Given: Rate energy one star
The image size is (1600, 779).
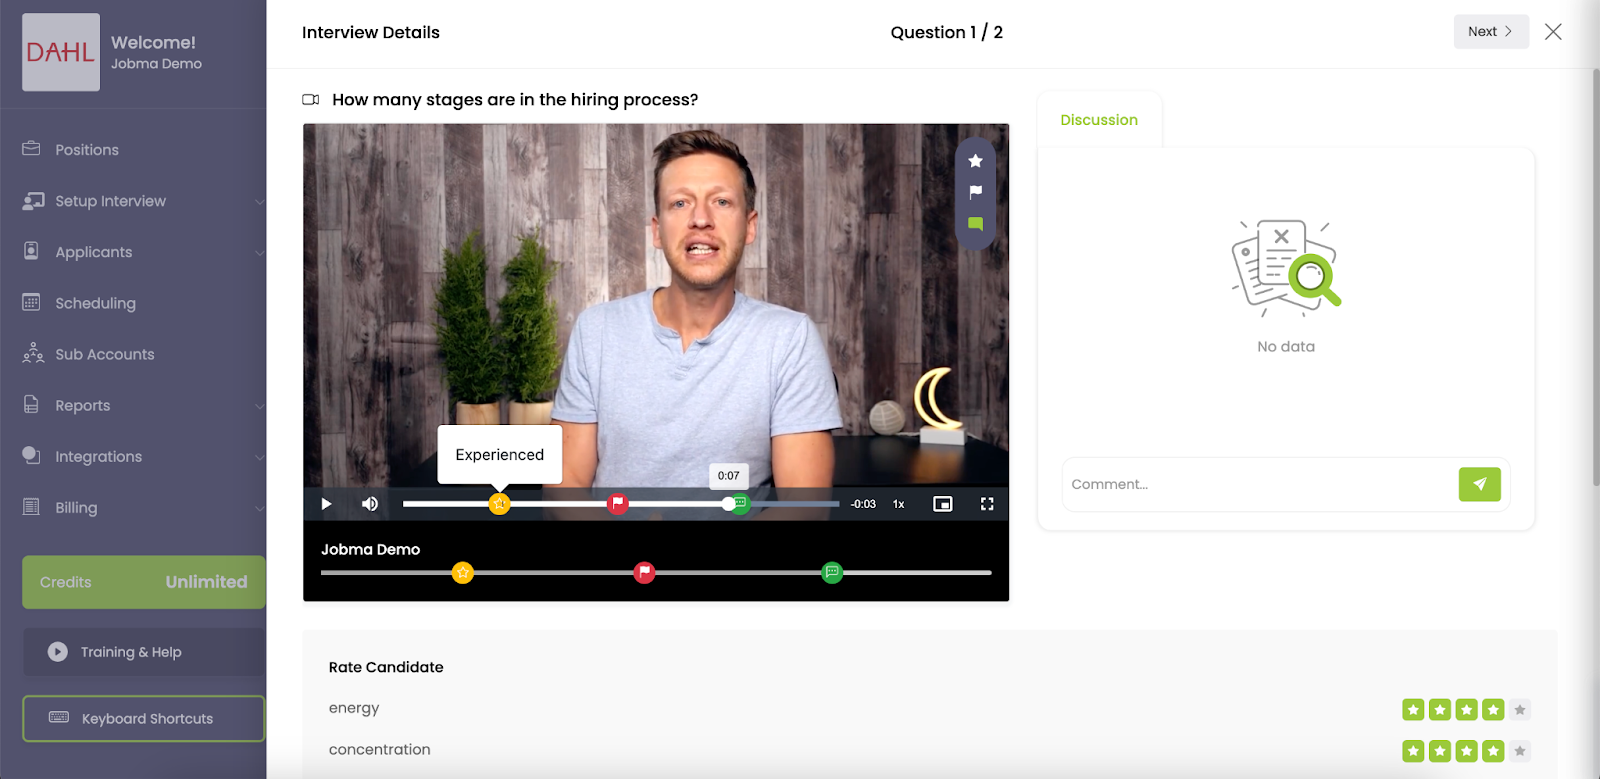Looking at the screenshot, I should 1413,710.
